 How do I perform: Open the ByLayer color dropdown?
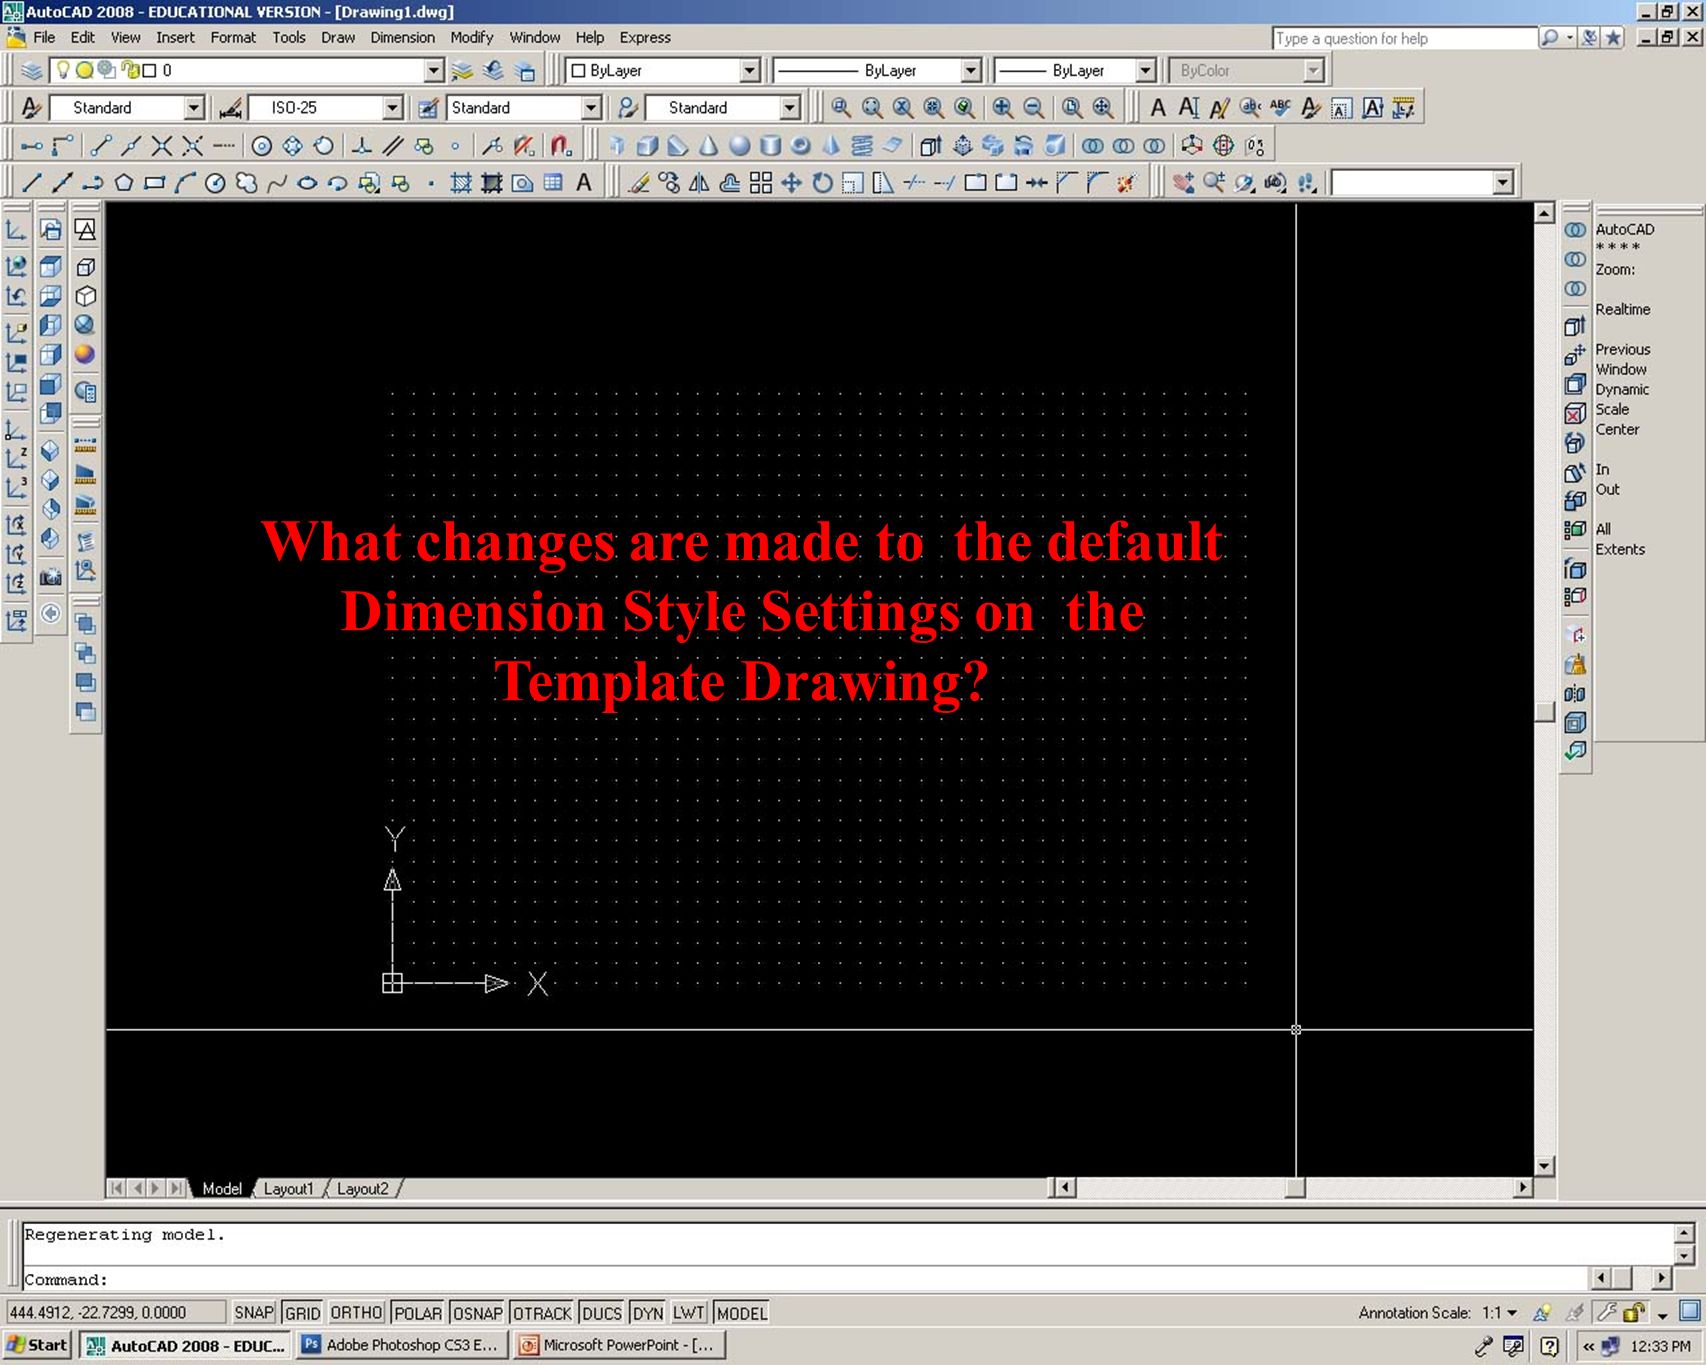750,71
